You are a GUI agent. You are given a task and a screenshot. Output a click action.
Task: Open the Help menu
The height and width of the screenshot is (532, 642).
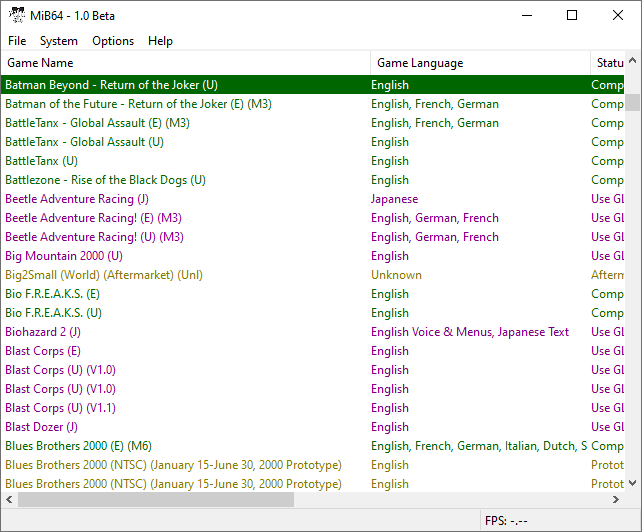[160, 41]
